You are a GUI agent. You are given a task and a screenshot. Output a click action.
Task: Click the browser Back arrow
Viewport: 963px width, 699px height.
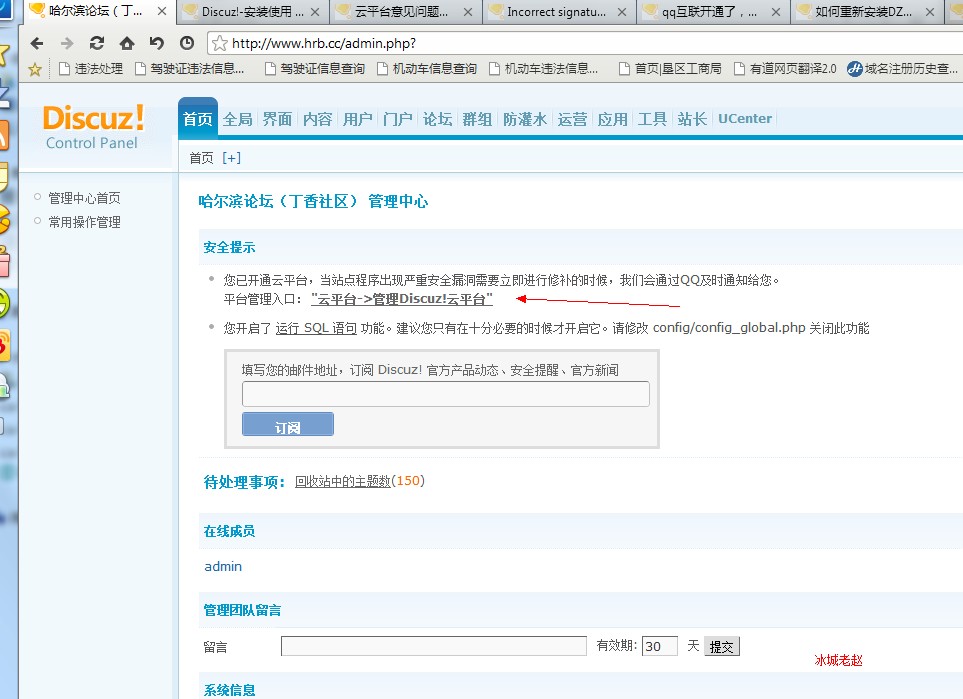point(37,43)
